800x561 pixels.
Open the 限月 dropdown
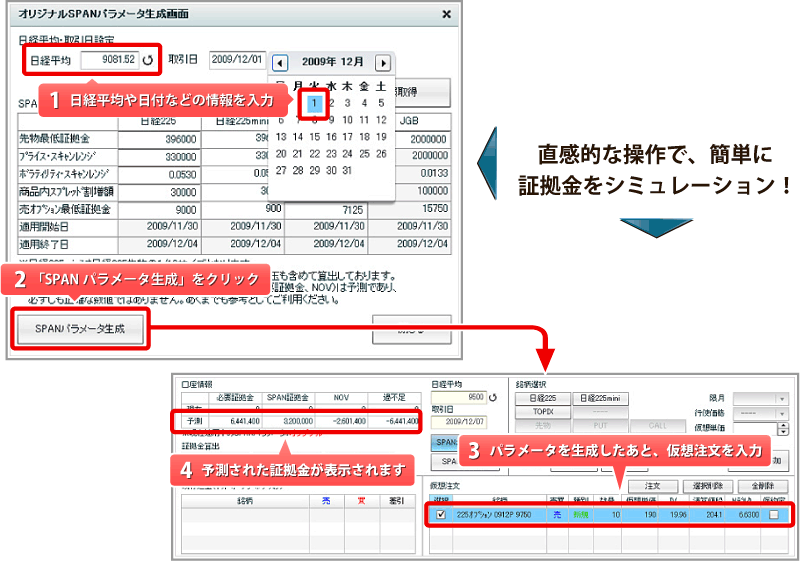pos(782,399)
